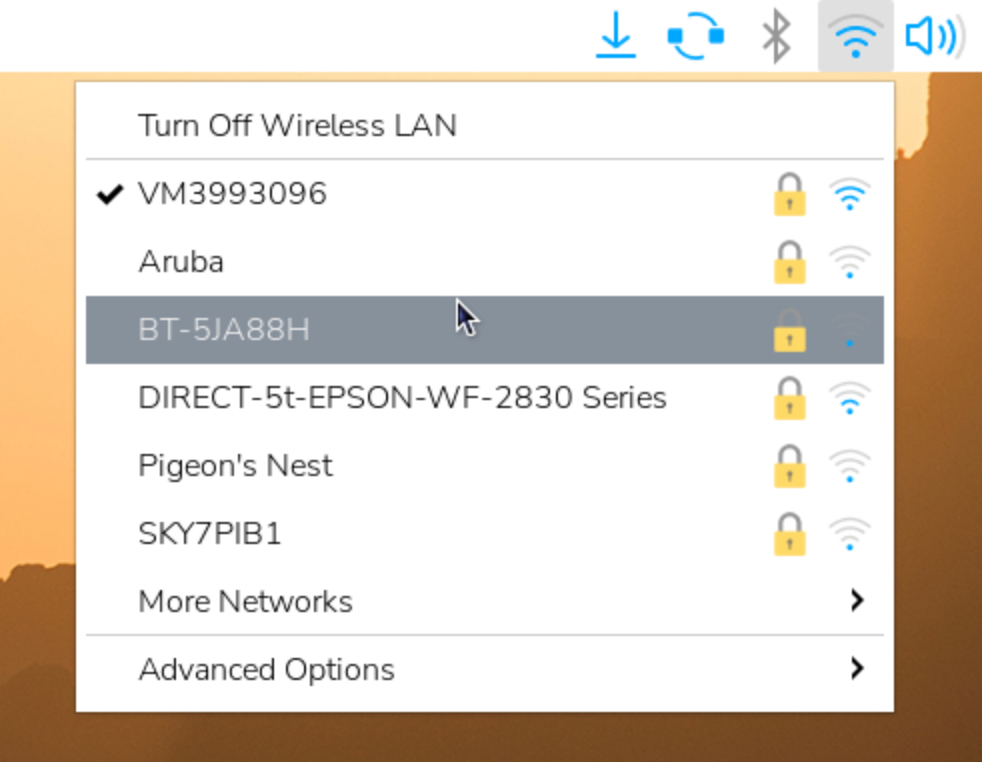Choose the highlighted BT-5JA88H network
This screenshot has height=762, width=982.
click(224, 330)
